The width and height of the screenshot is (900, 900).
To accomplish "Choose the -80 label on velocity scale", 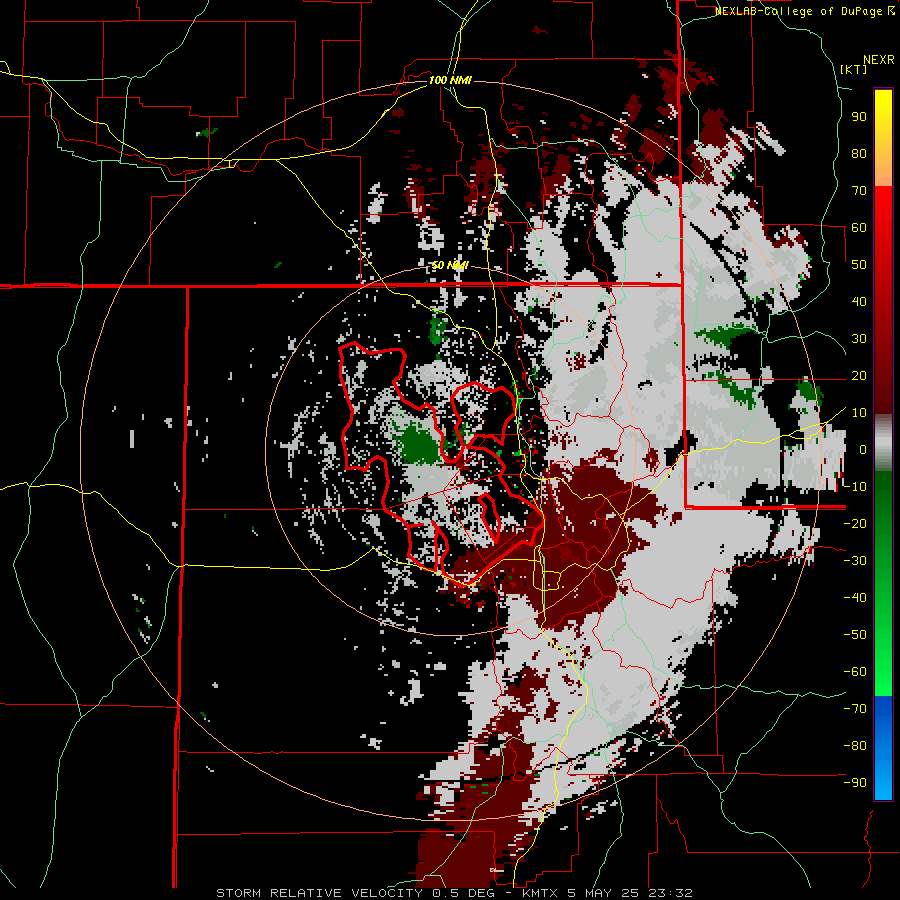I will 855,746.
